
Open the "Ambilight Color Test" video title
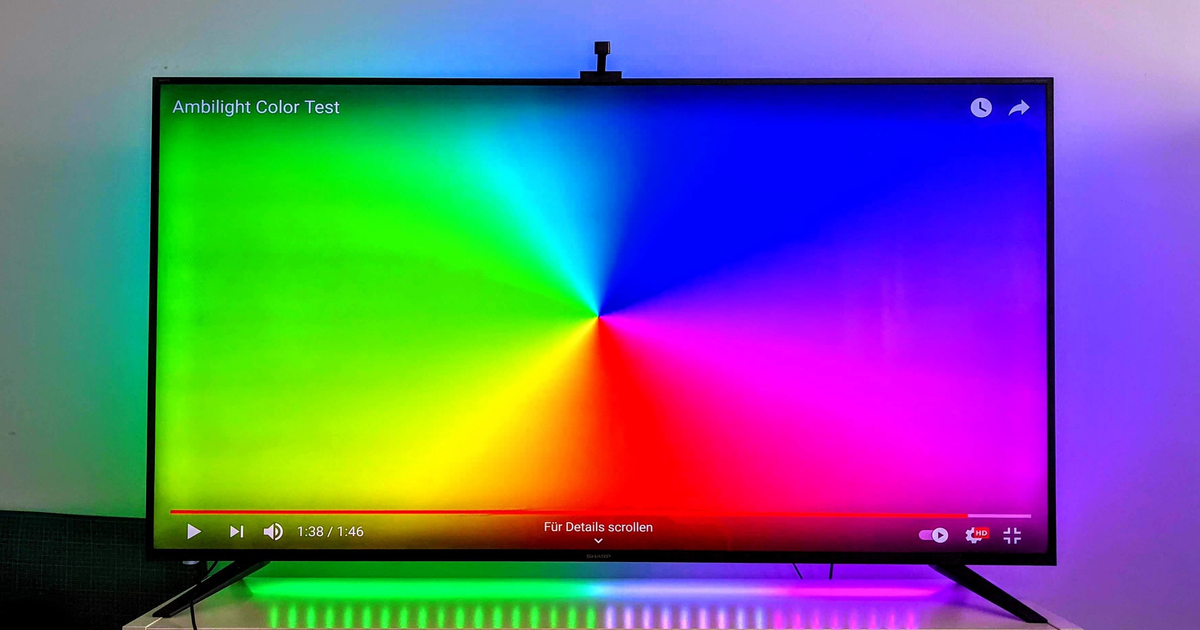pos(255,107)
